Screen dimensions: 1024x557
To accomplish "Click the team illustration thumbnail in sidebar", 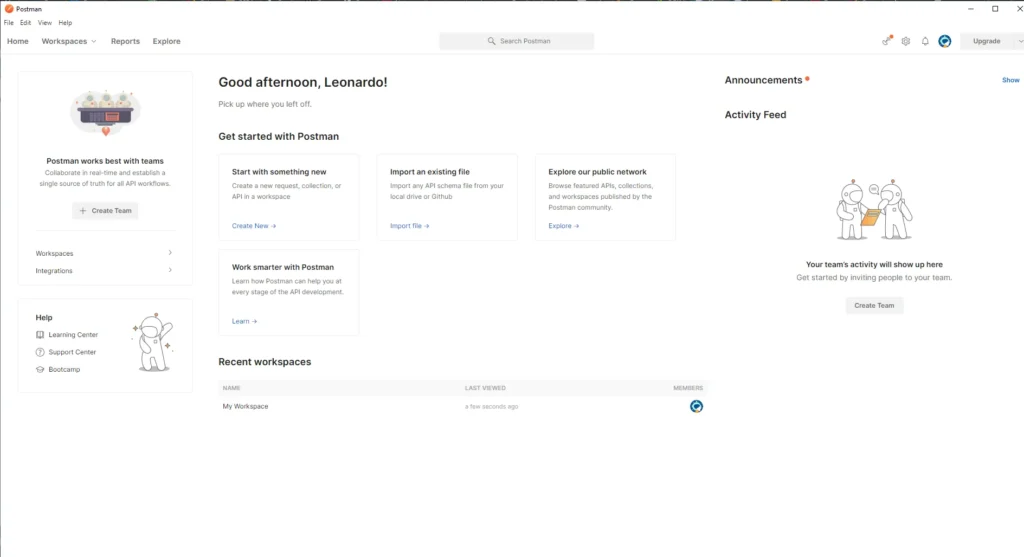I will pyautogui.click(x=105, y=113).
